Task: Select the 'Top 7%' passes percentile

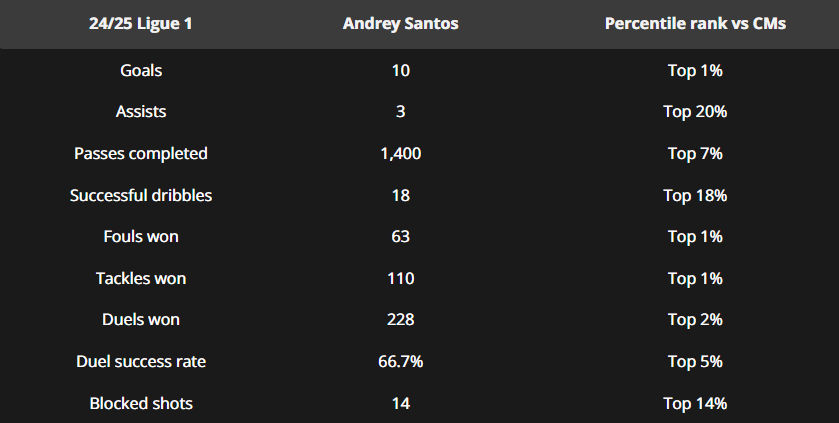Action: [695, 154]
